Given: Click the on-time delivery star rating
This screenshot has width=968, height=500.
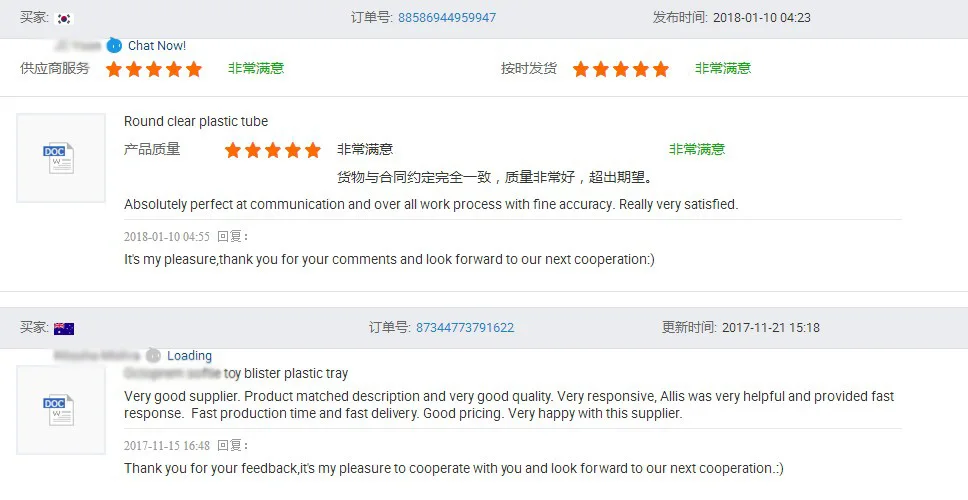Looking at the screenshot, I should coord(621,69).
